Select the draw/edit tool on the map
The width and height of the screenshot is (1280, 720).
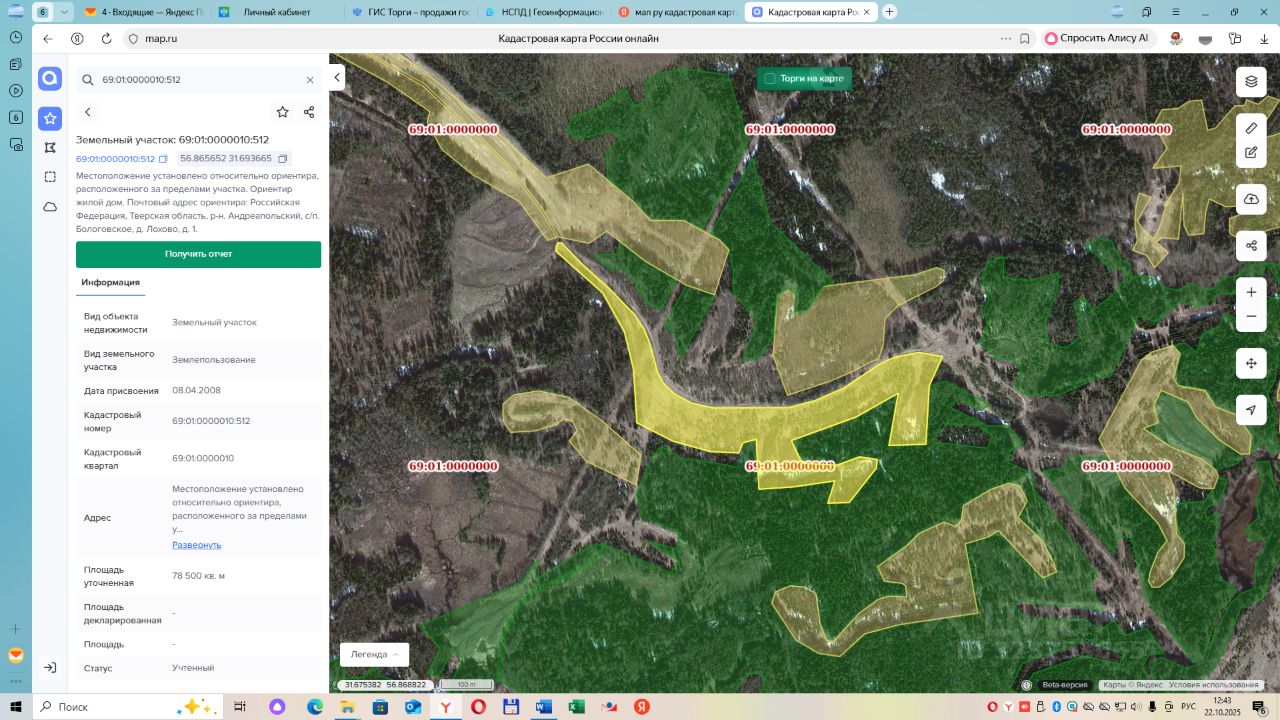coord(1251,153)
